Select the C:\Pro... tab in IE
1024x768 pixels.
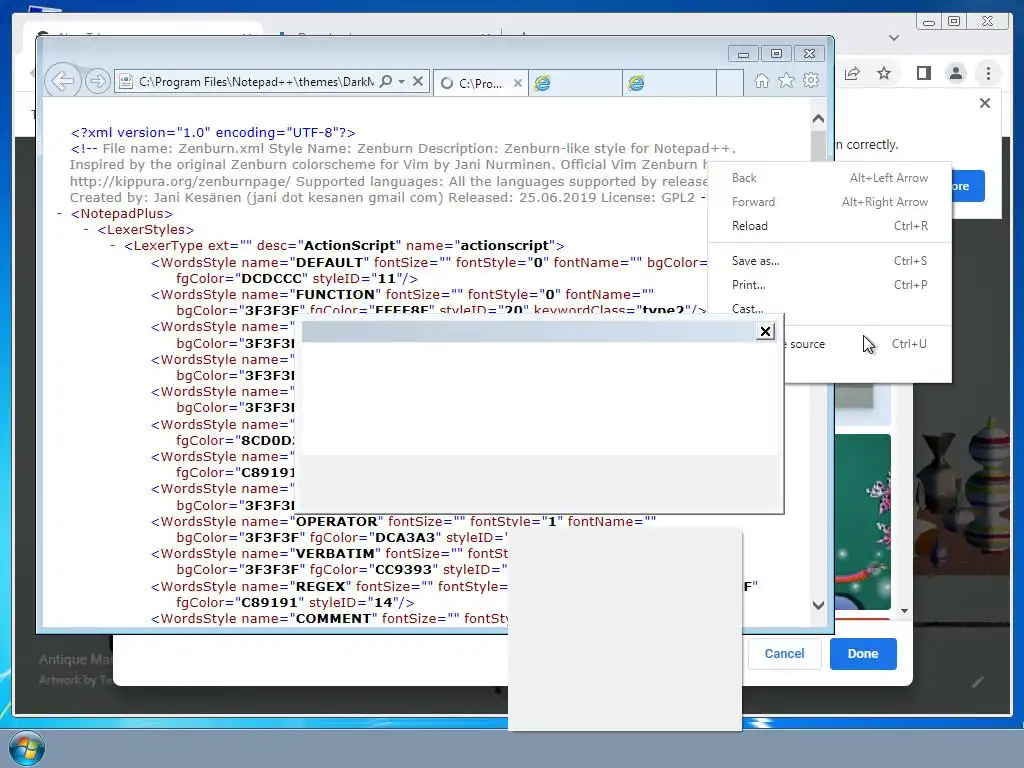[x=480, y=83]
